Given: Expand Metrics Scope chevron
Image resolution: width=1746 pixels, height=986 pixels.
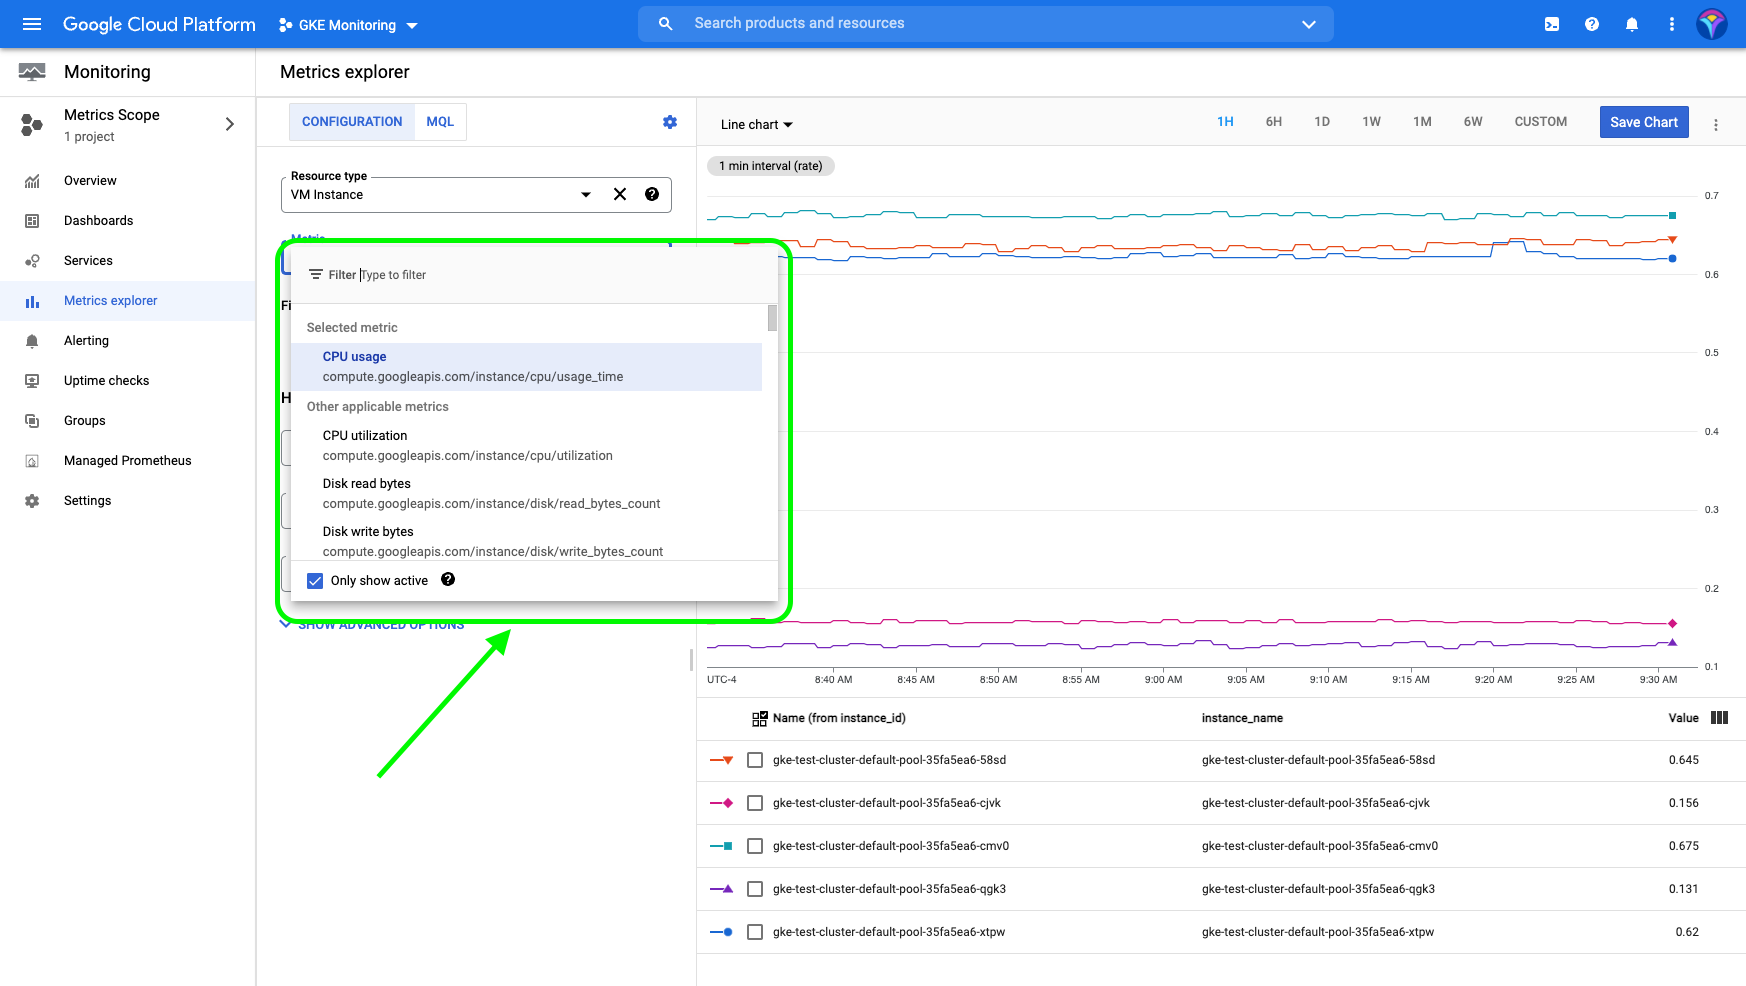Looking at the screenshot, I should click(x=230, y=124).
